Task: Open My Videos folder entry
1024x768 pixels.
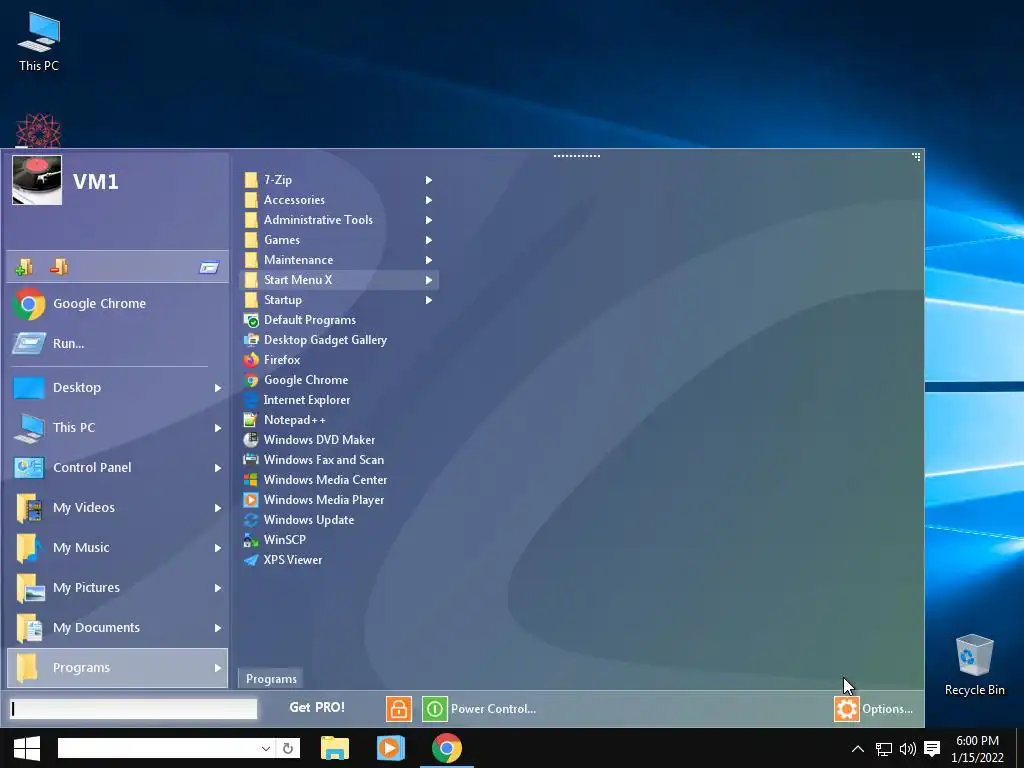Action: click(x=118, y=507)
